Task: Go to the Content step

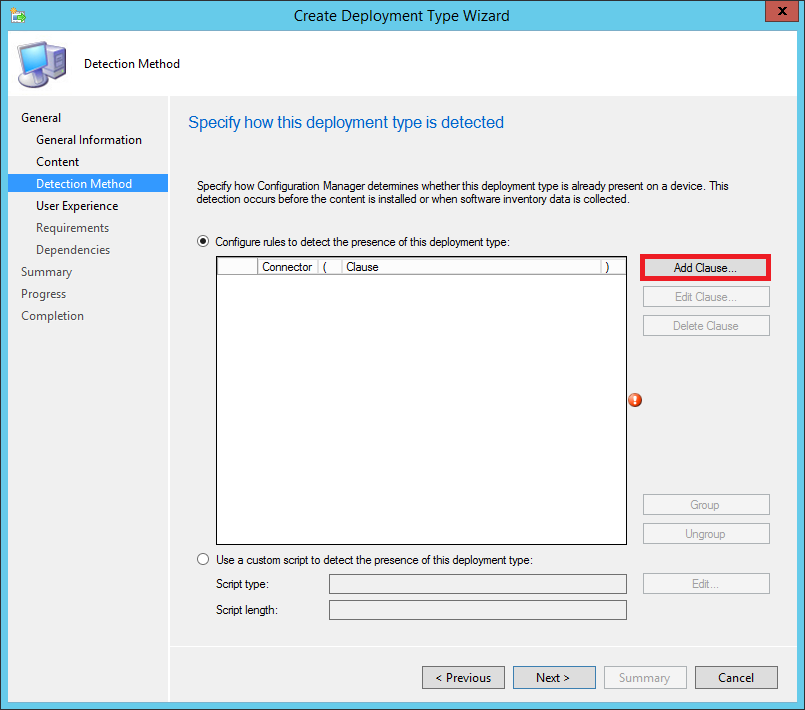Action: point(58,162)
